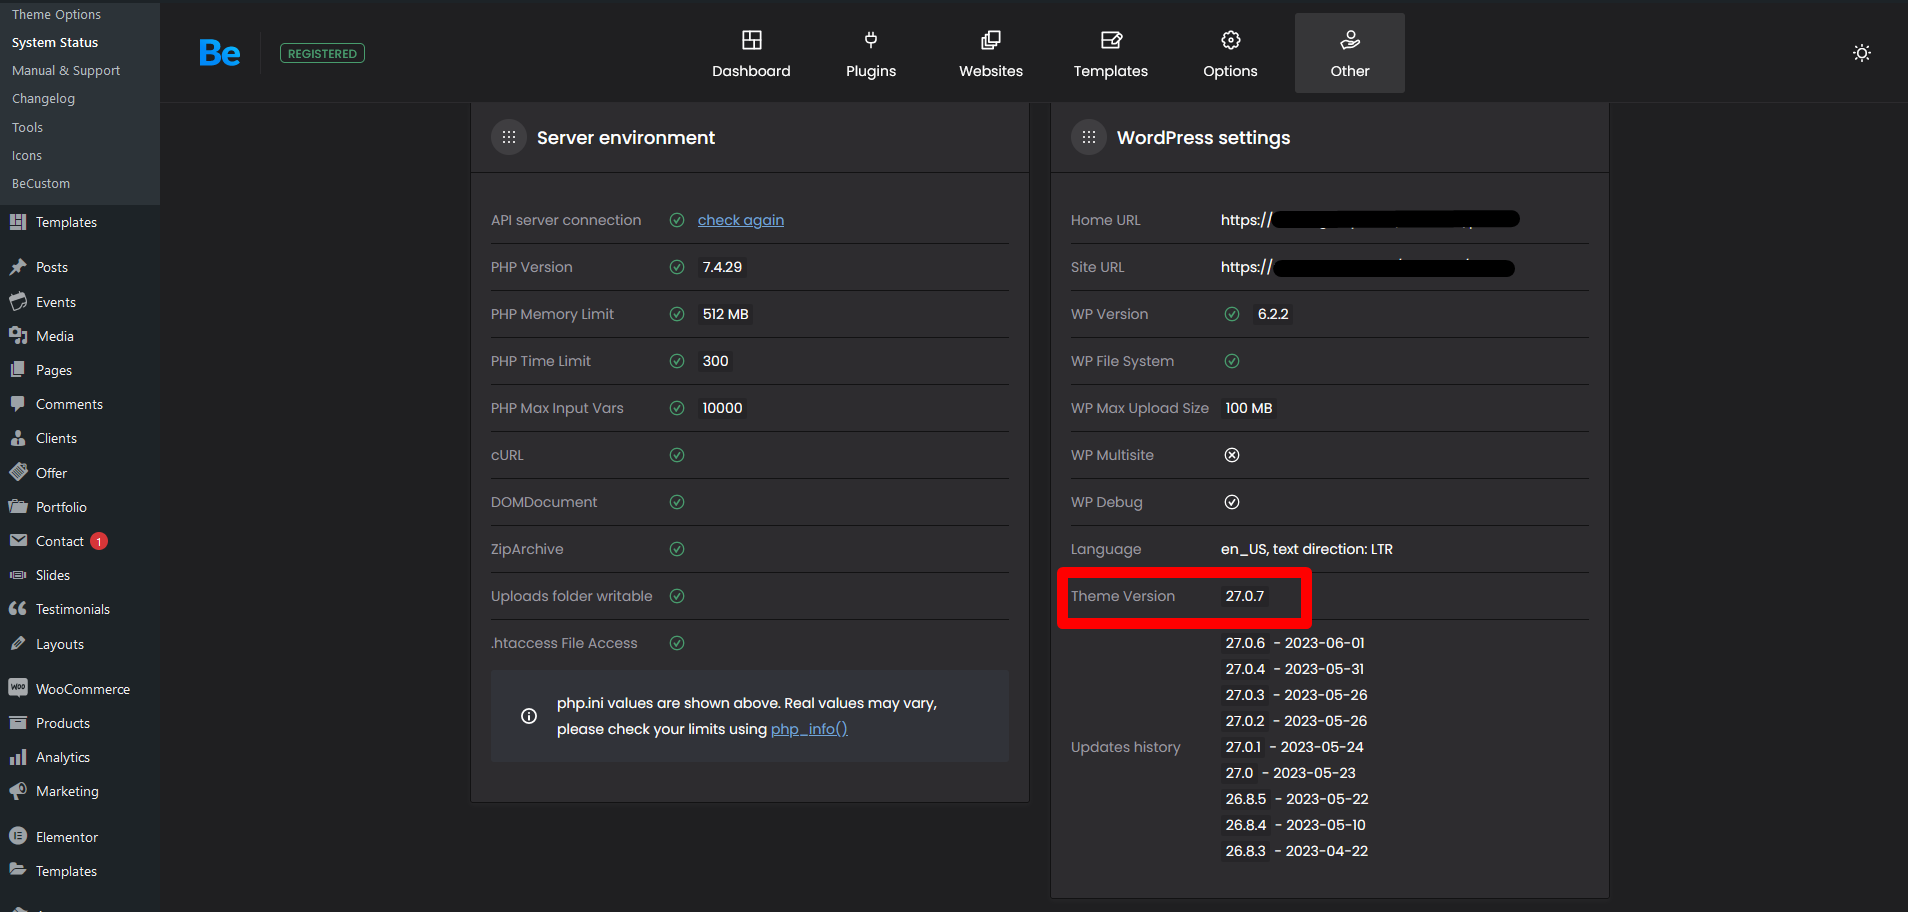The width and height of the screenshot is (1908, 912).
Task: Click the WP File System check icon
Action: pos(1232,361)
